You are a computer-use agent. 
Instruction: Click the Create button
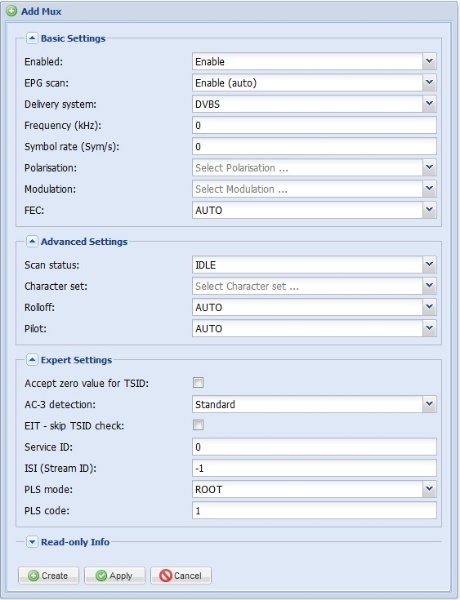[48, 576]
